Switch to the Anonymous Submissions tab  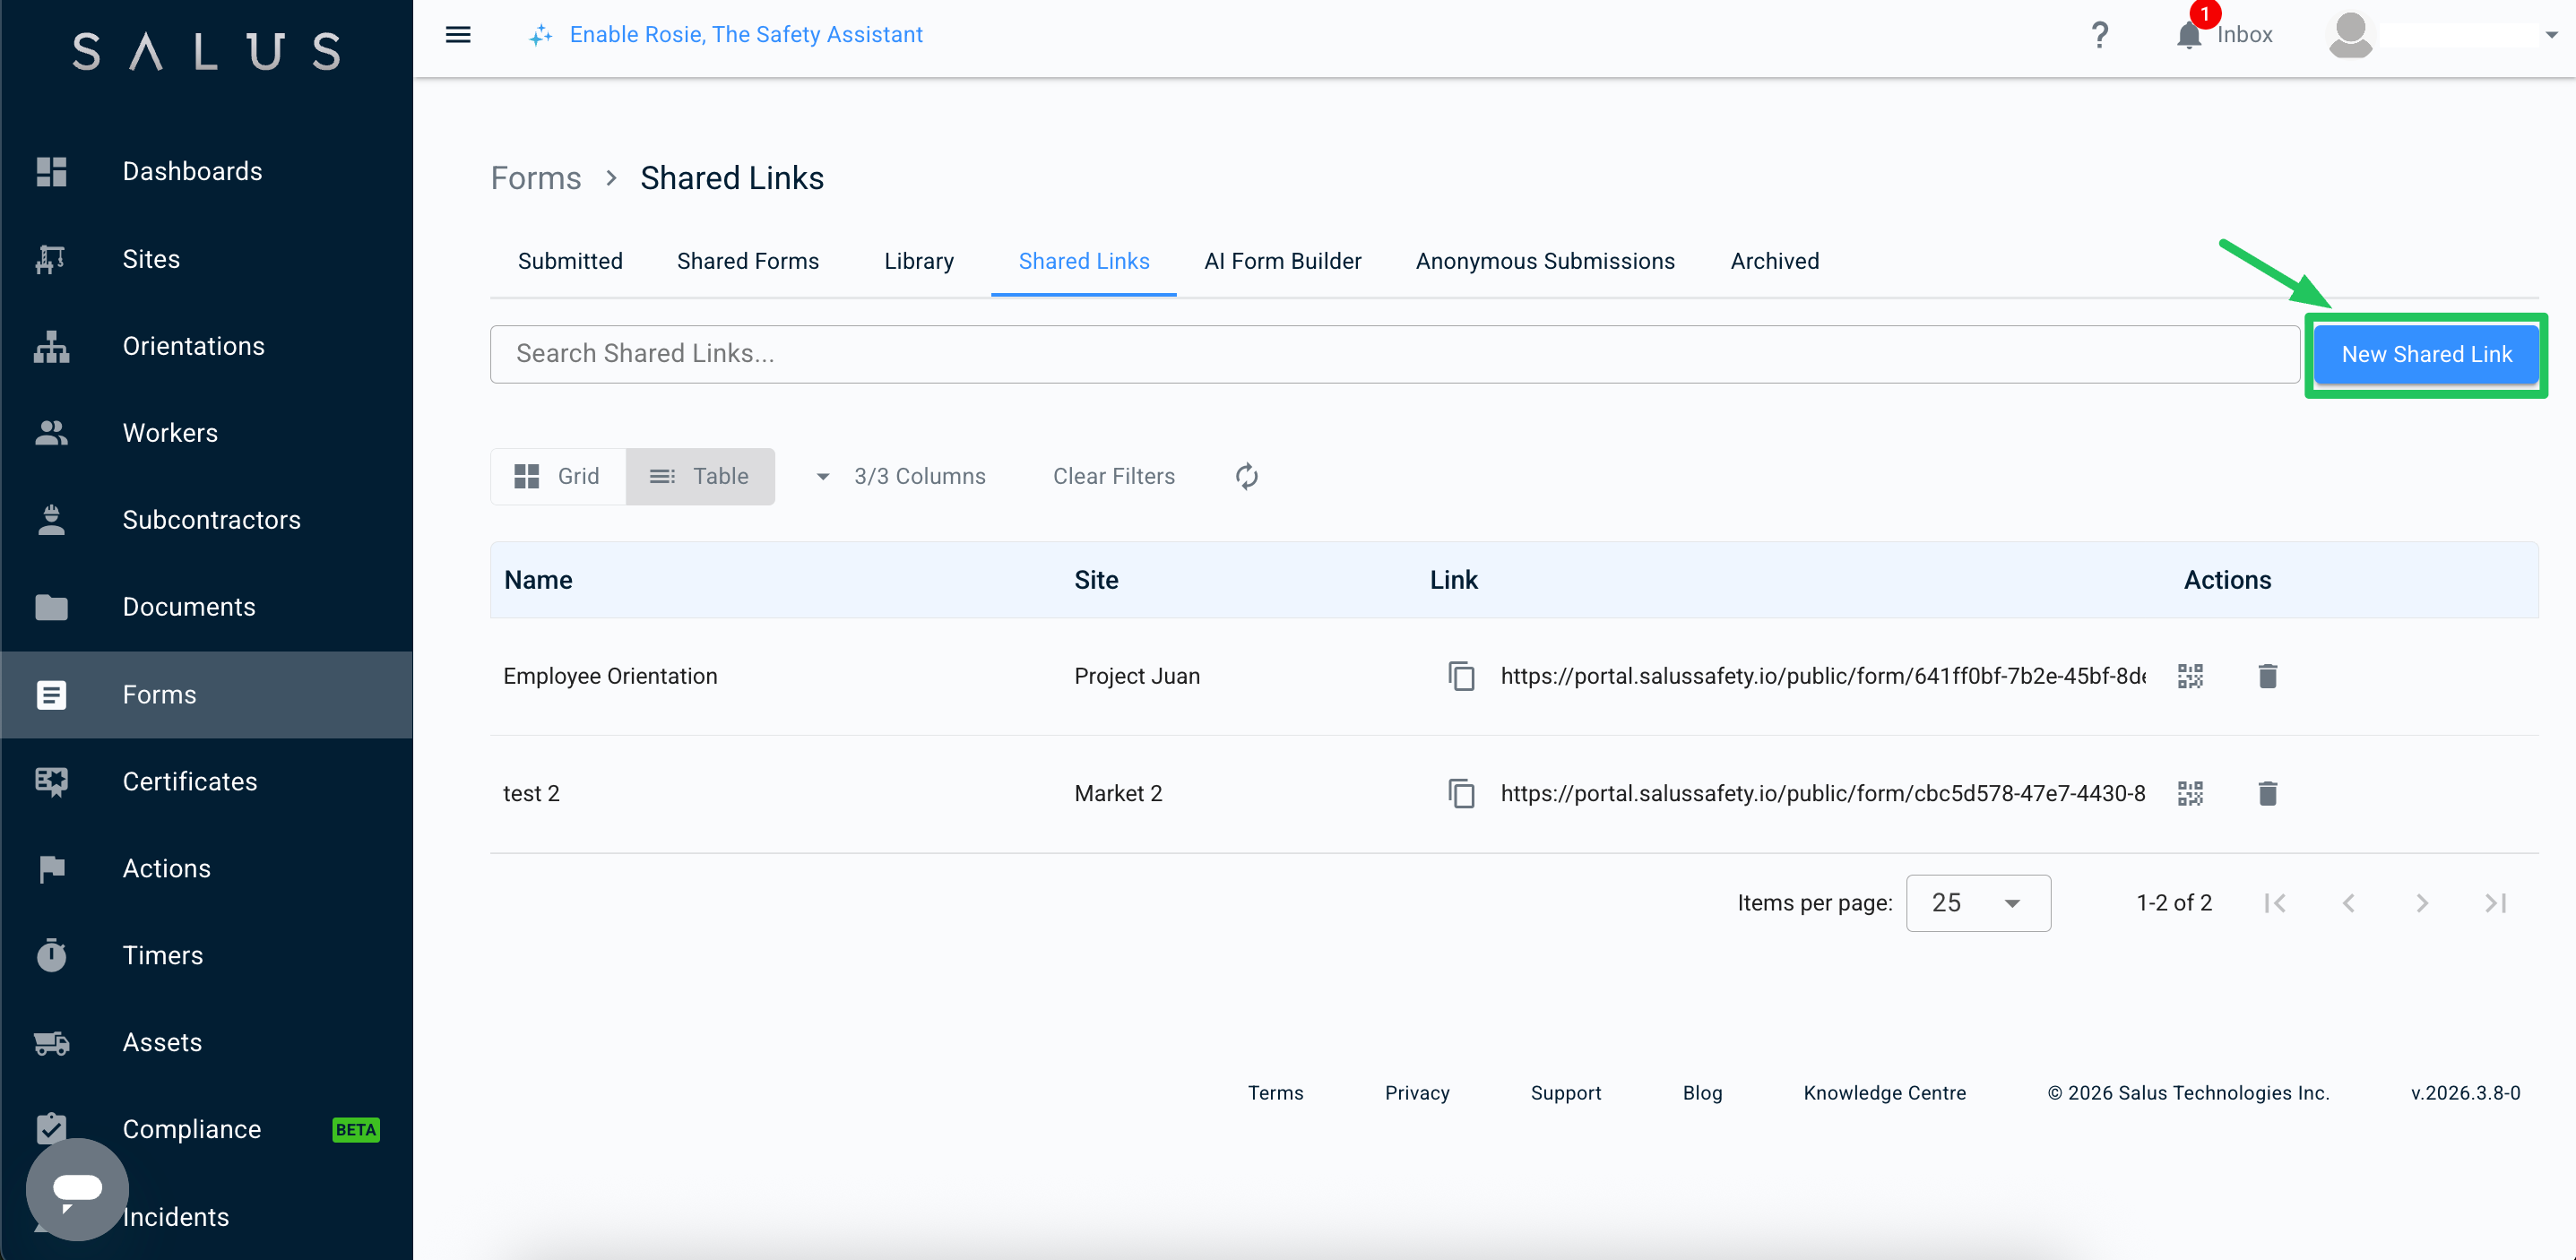tap(1545, 261)
